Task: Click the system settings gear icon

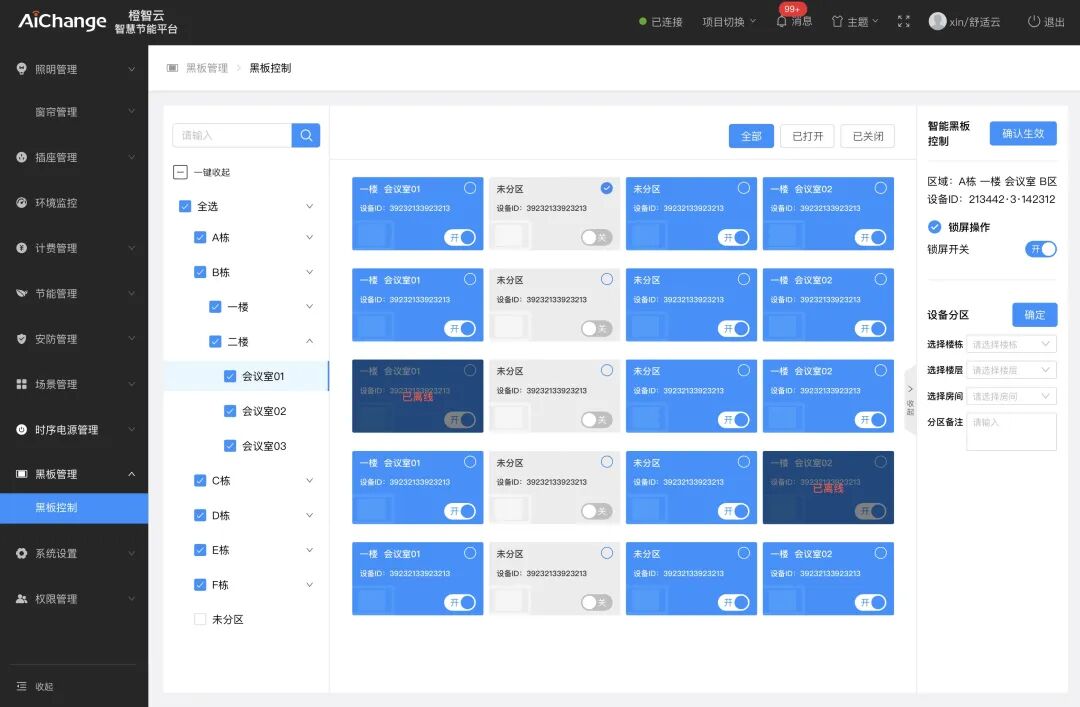Action: click(x=21, y=553)
